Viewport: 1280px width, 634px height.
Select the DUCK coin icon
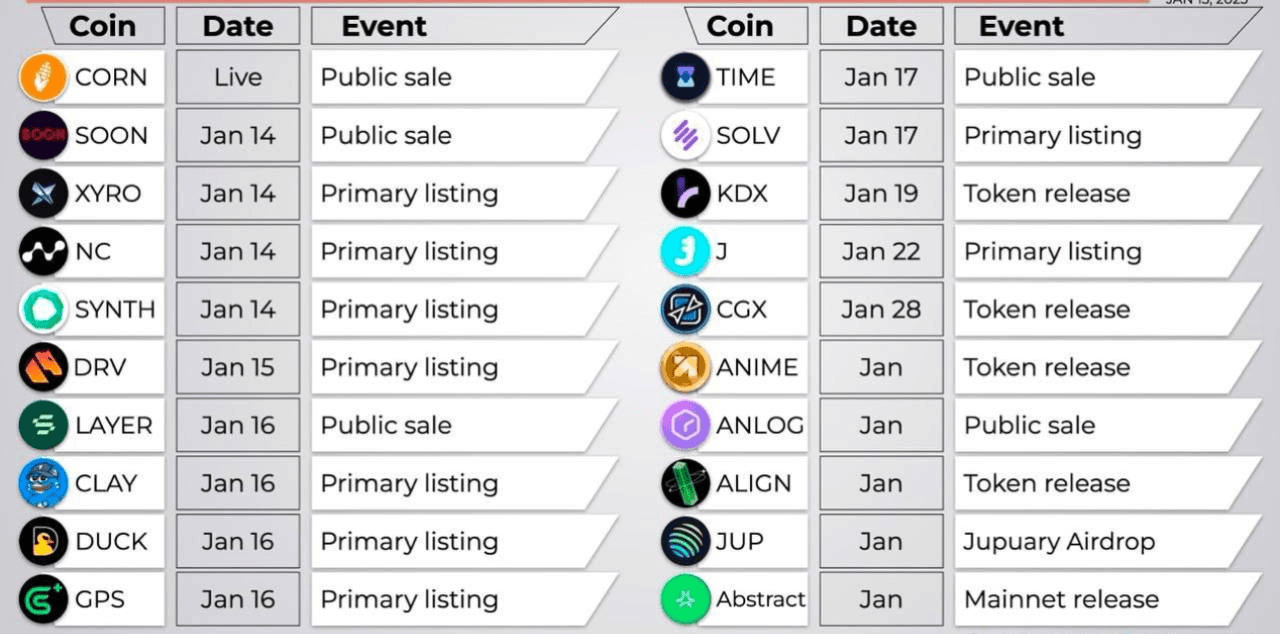43,541
